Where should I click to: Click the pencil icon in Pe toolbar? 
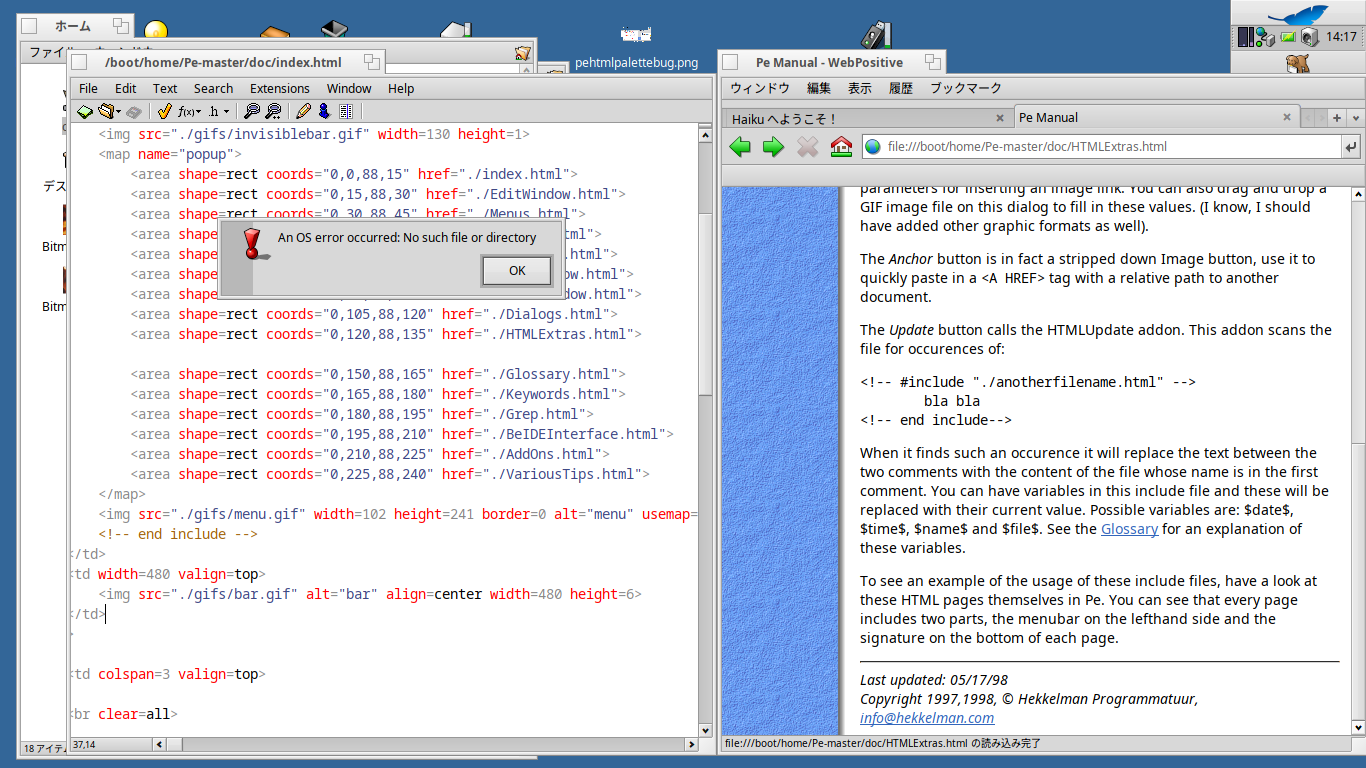[304, 111]
